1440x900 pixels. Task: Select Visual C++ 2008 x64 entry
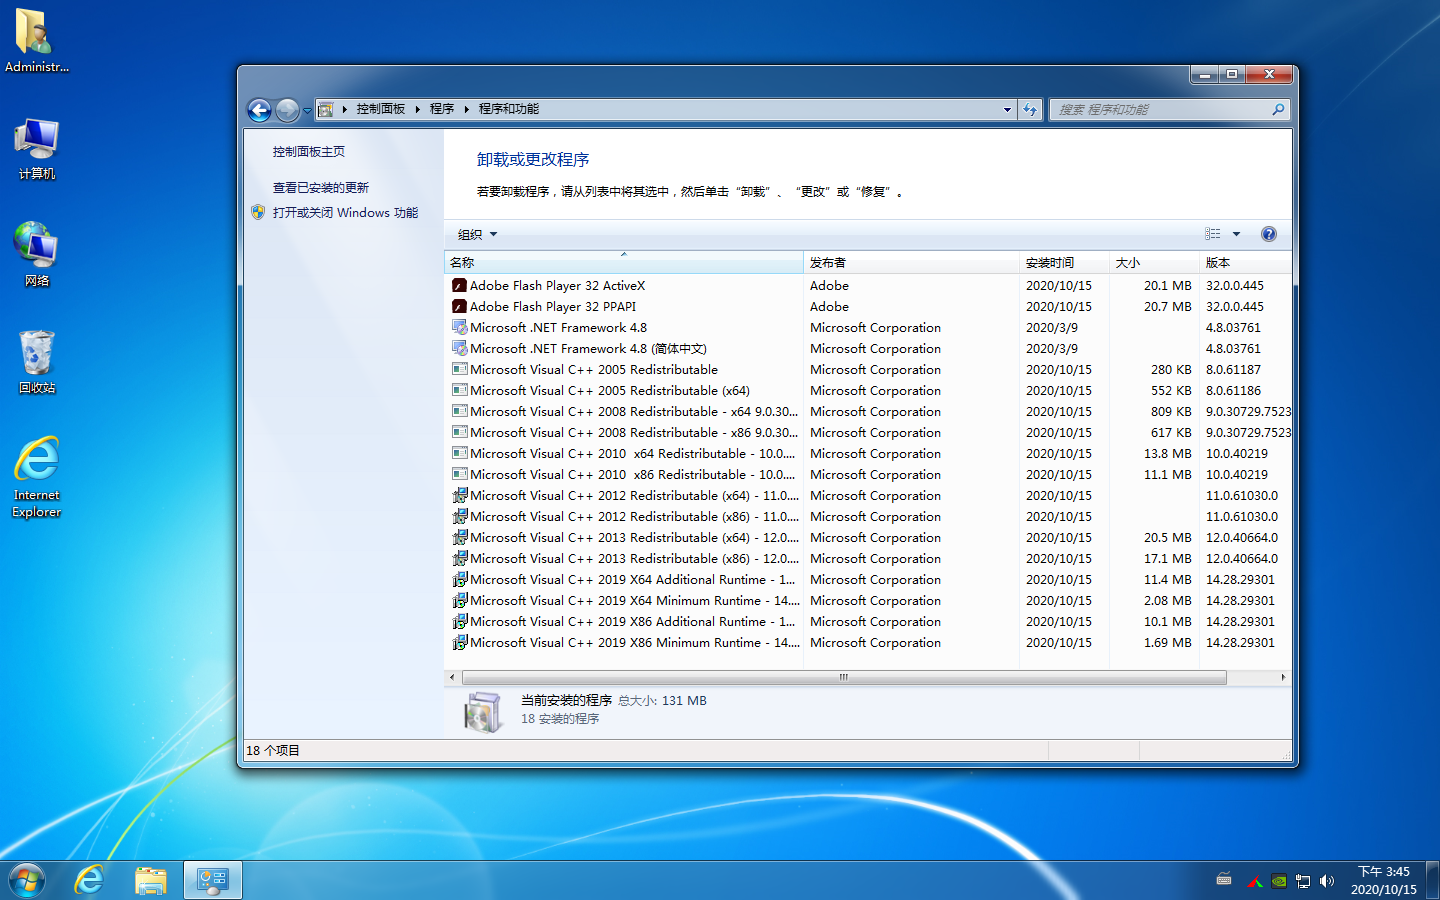[x=634, y=412]
